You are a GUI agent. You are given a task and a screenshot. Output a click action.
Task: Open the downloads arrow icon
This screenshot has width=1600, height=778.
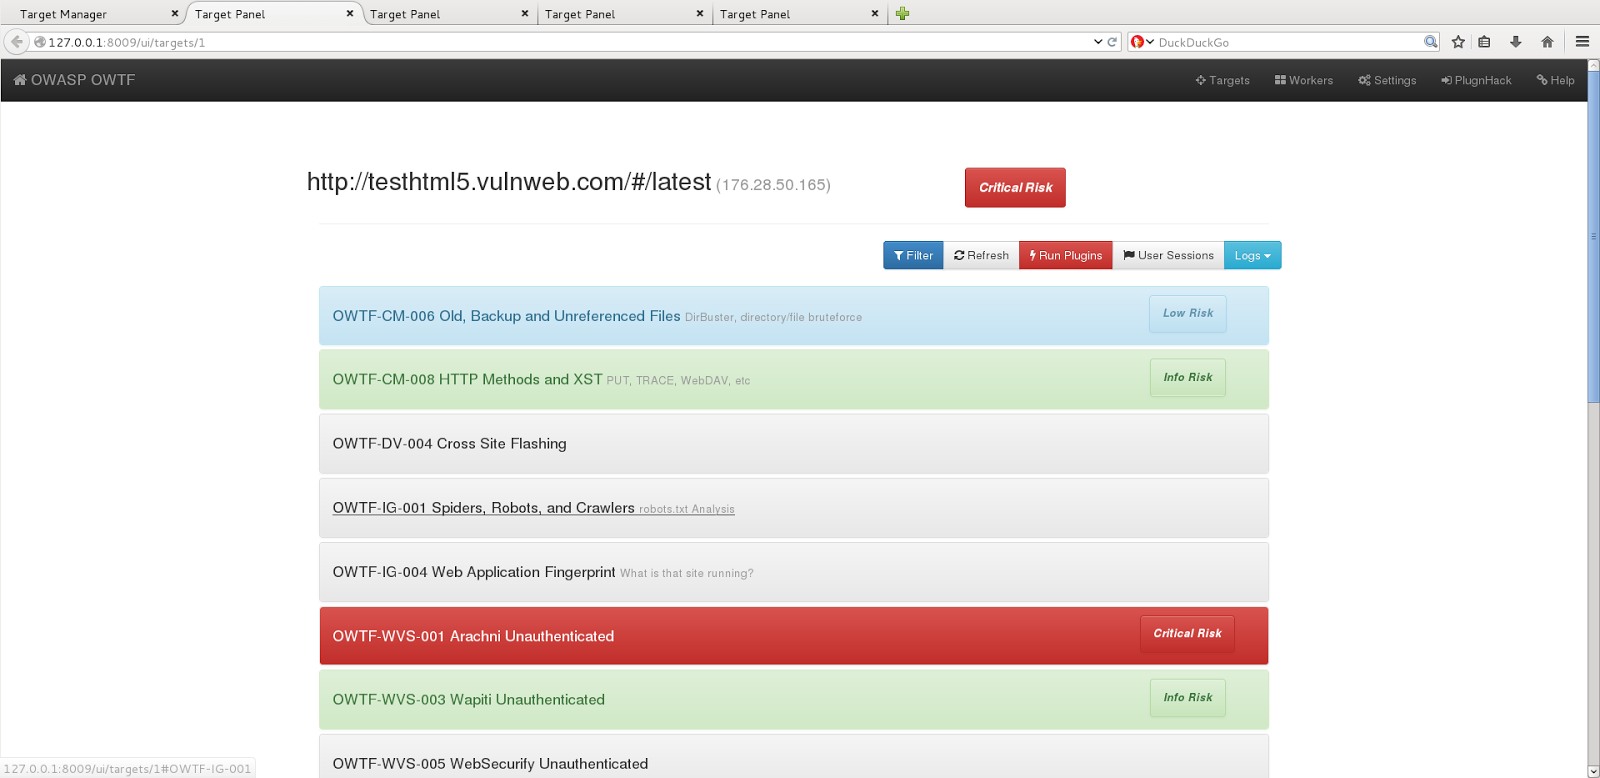[x=1516, y=42]
